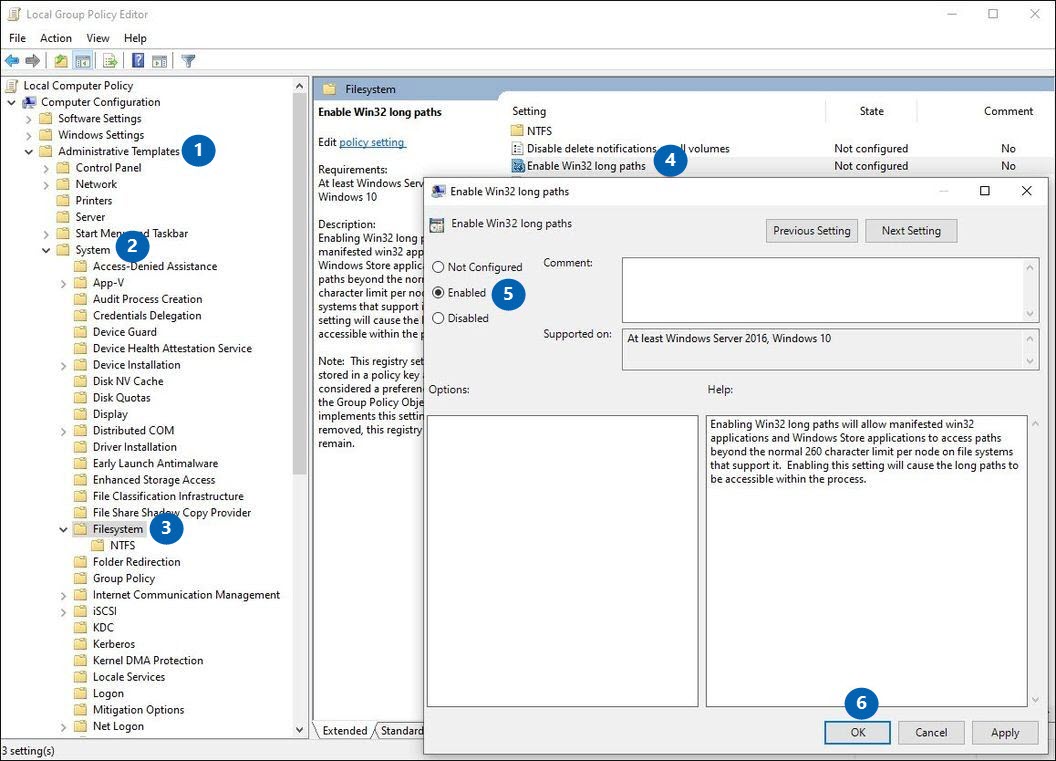The width and height of the screenshot is (1056, 761).
Task: Collapse the System node
Action: [46, 250]
